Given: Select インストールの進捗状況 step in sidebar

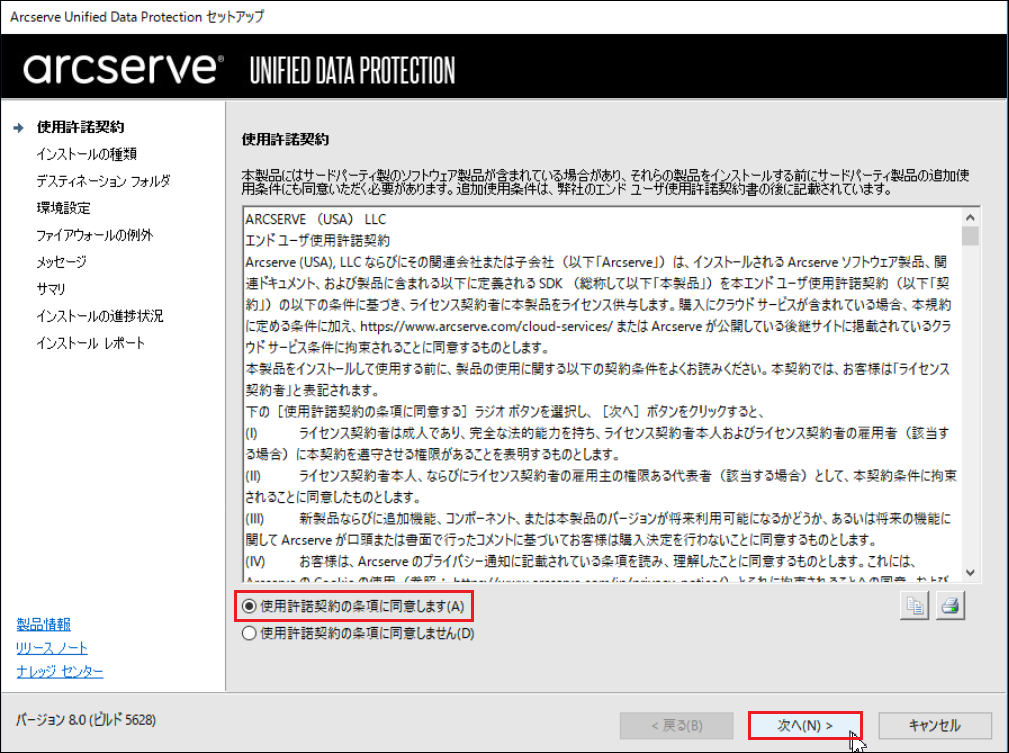Looking at the screenshot, I should (100, 316).
